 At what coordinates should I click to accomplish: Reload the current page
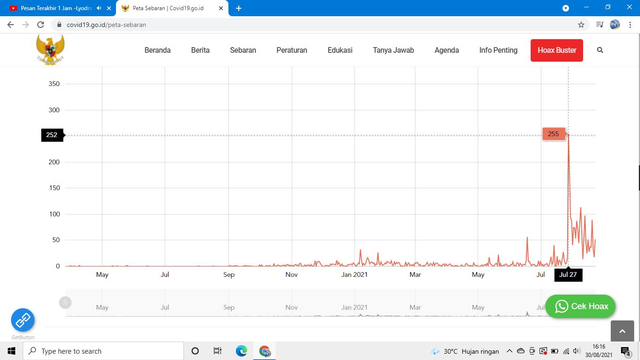(x=40, y=24)
